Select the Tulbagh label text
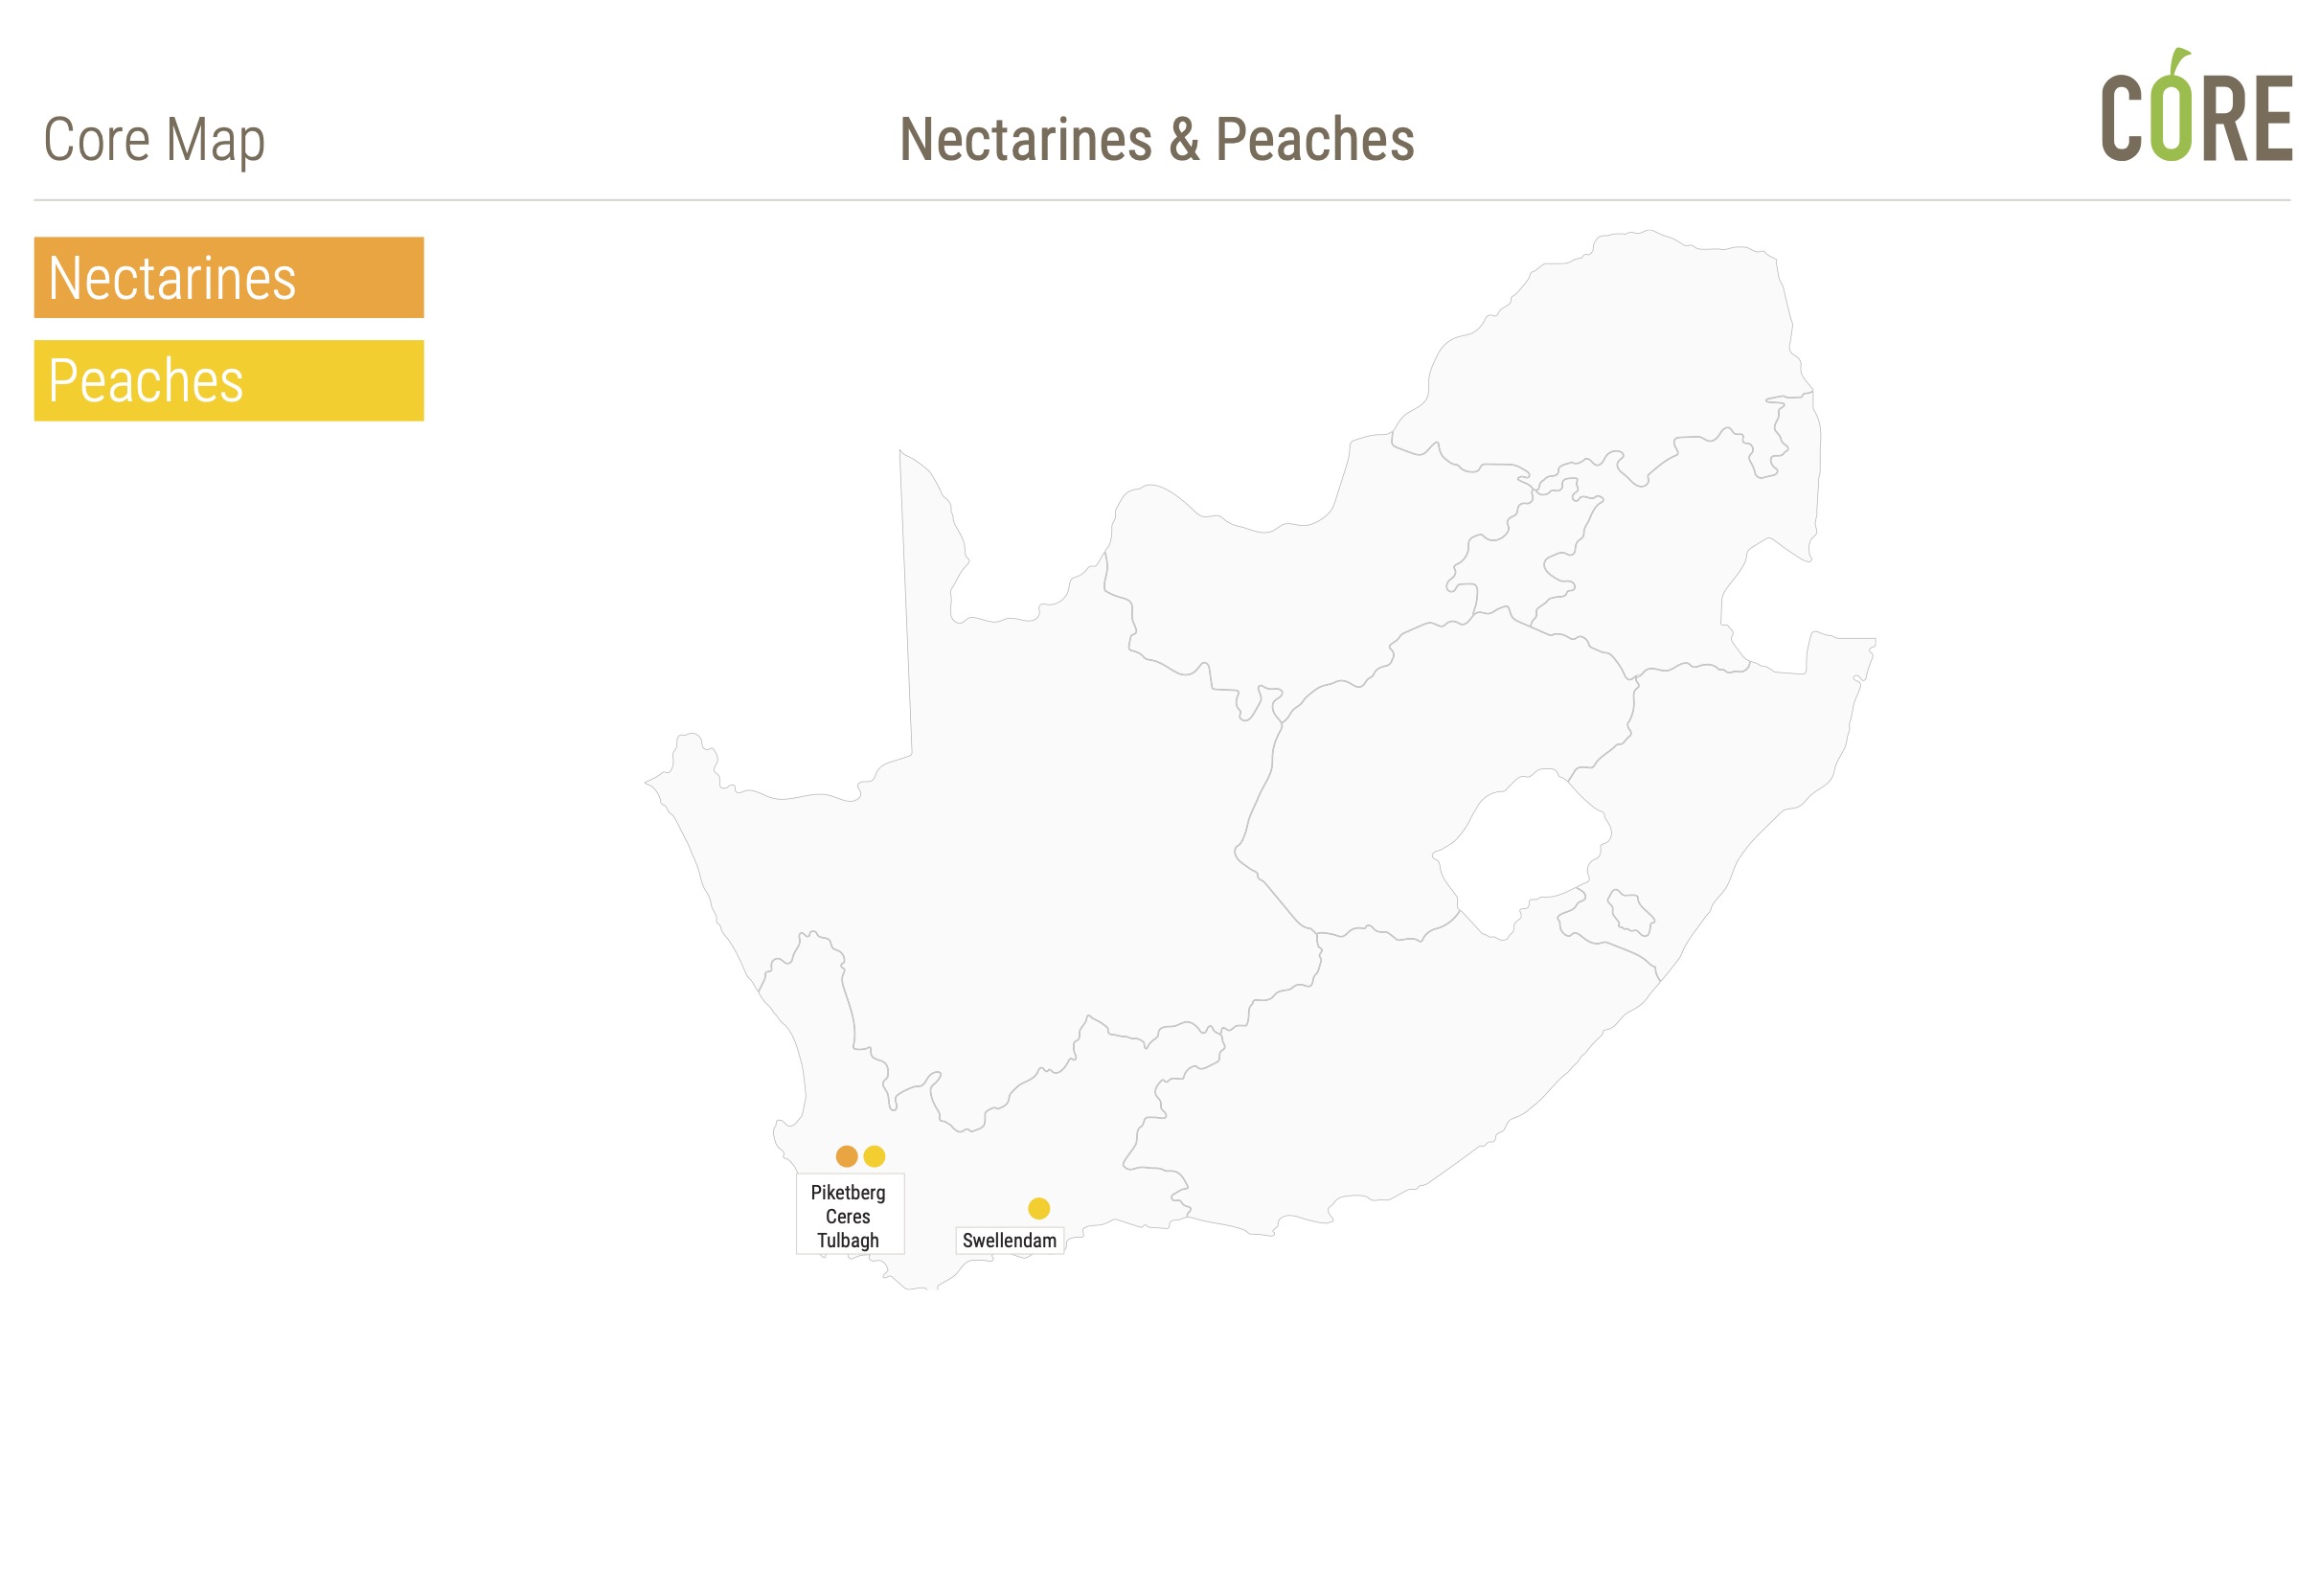 848,1240
